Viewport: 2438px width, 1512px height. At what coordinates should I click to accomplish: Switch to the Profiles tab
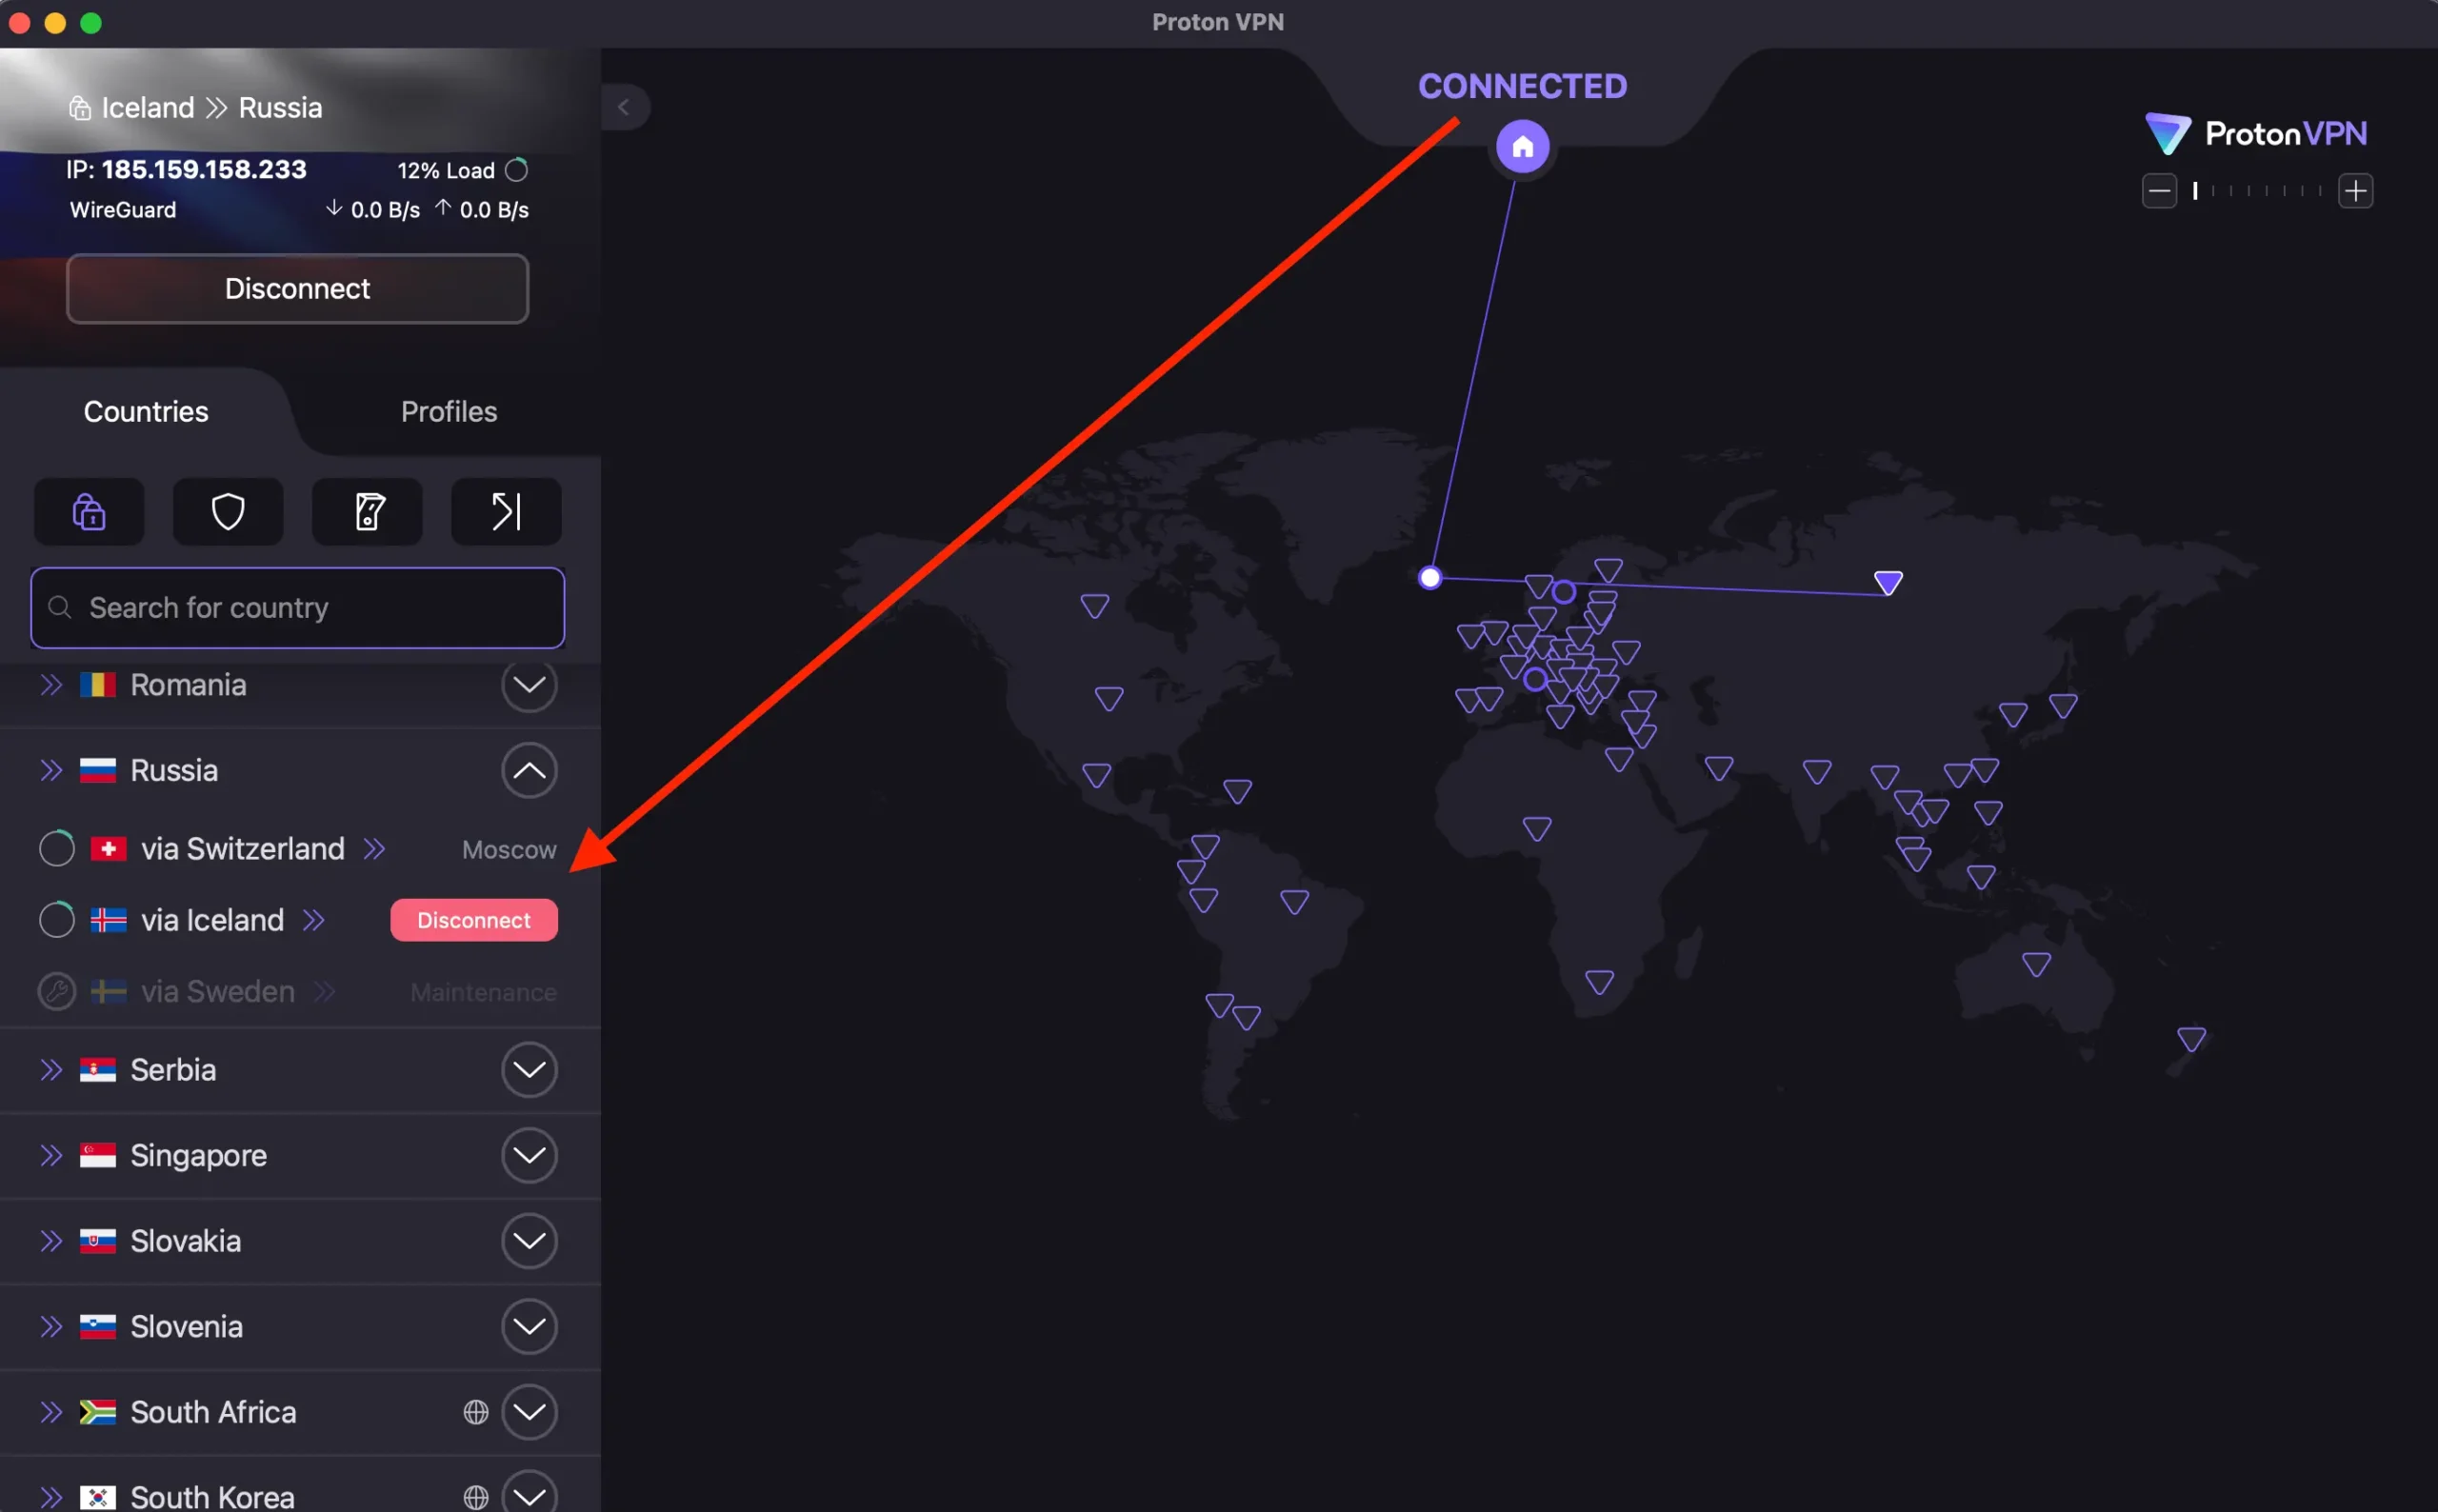449,411
